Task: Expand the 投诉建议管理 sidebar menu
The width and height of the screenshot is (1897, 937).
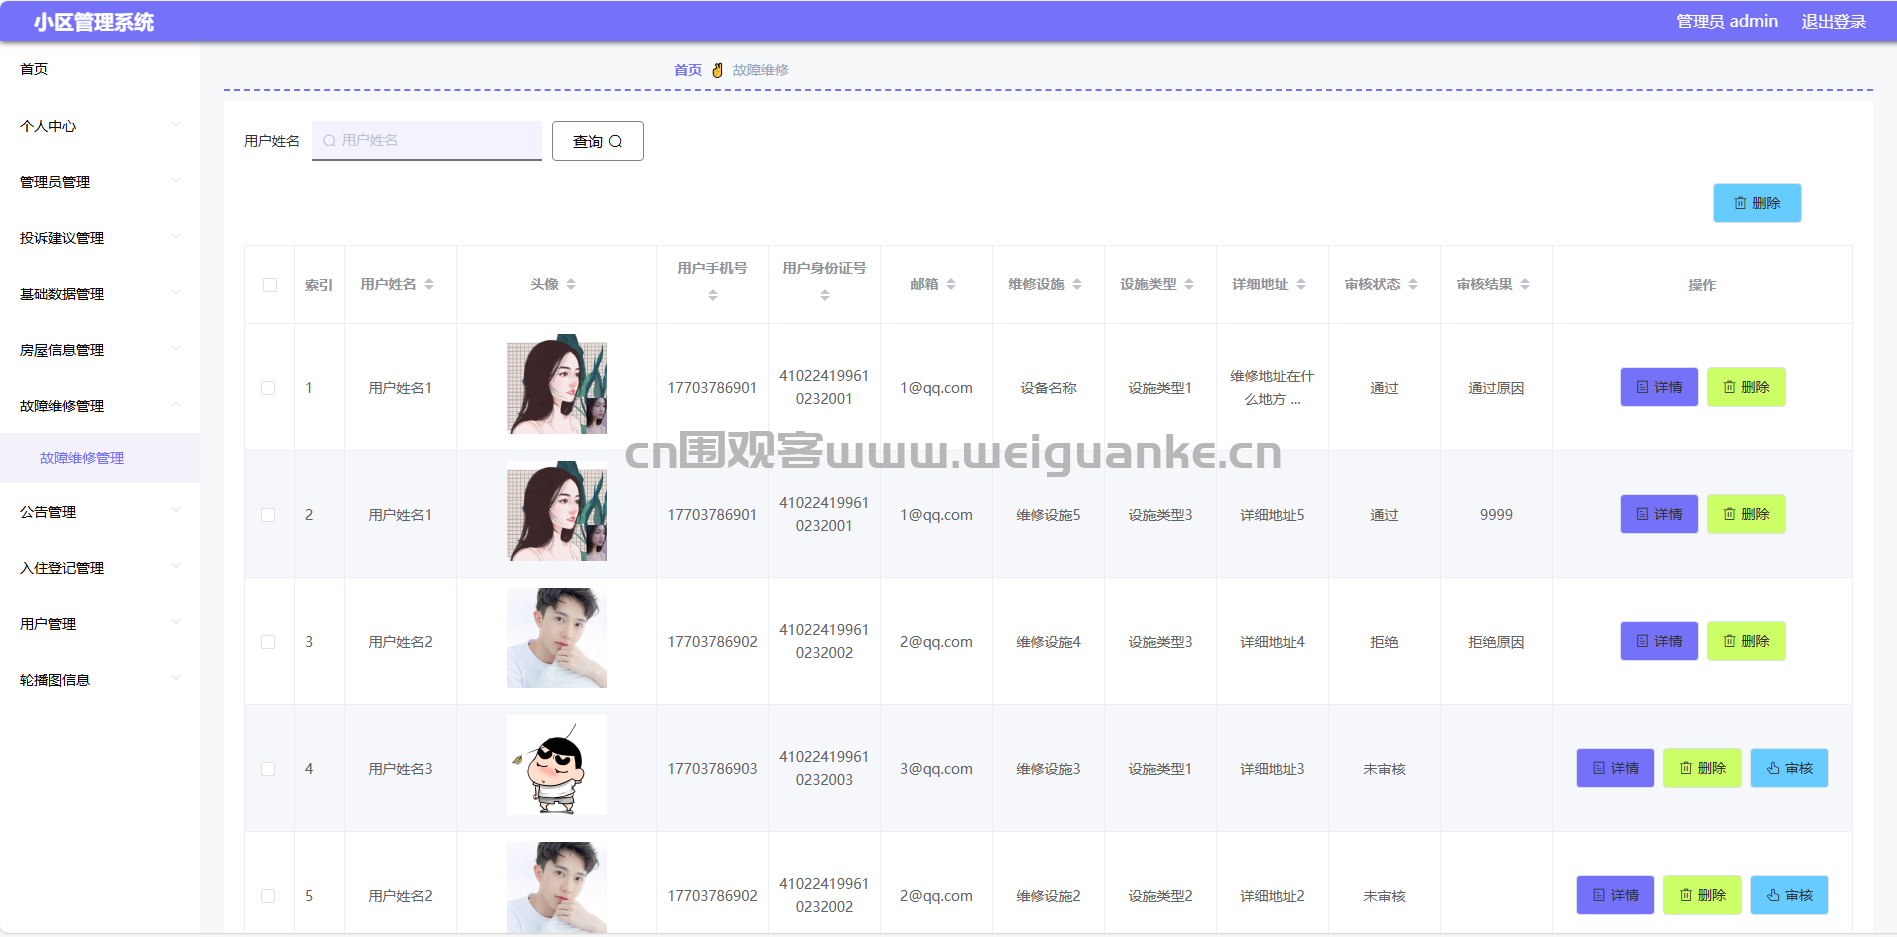Action: pos(100,238)
